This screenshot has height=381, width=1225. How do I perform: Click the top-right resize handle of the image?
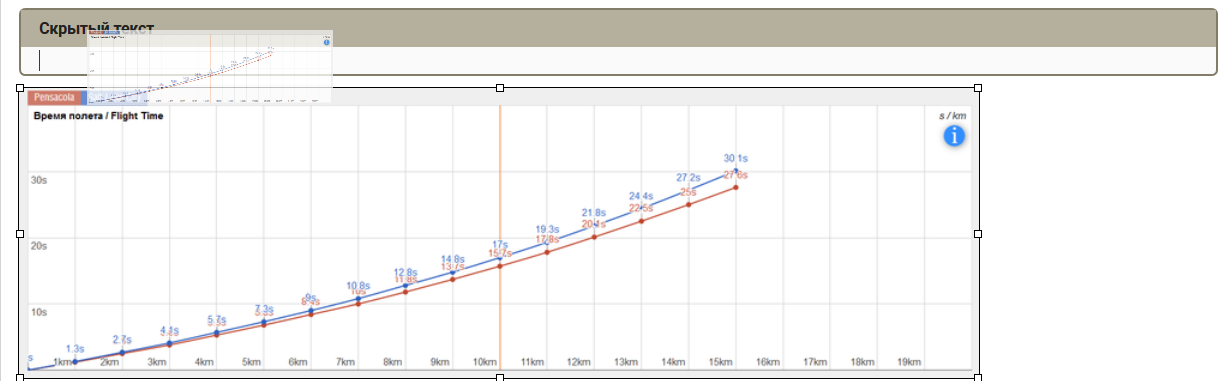point(978,88)
